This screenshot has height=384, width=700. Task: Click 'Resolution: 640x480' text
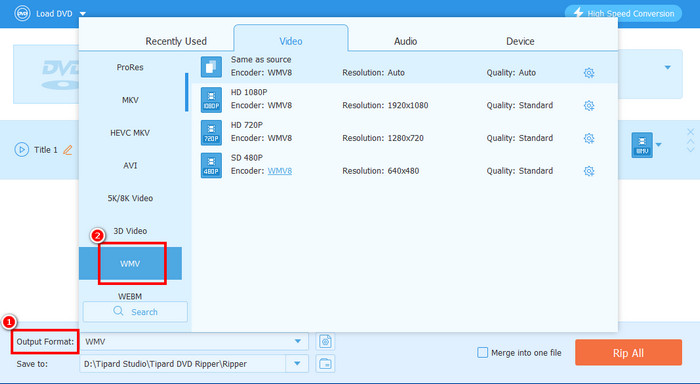380,171
